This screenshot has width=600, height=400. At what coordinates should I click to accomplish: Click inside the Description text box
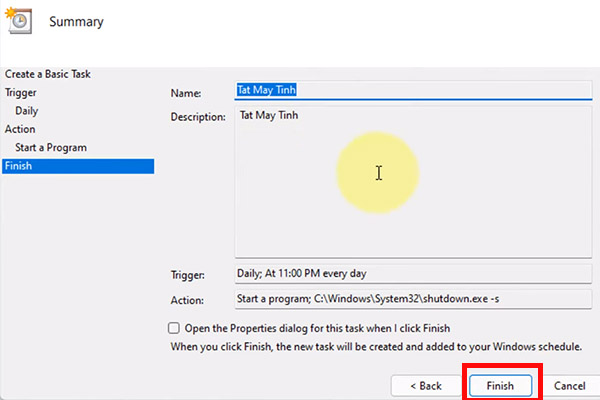(413, 182)
